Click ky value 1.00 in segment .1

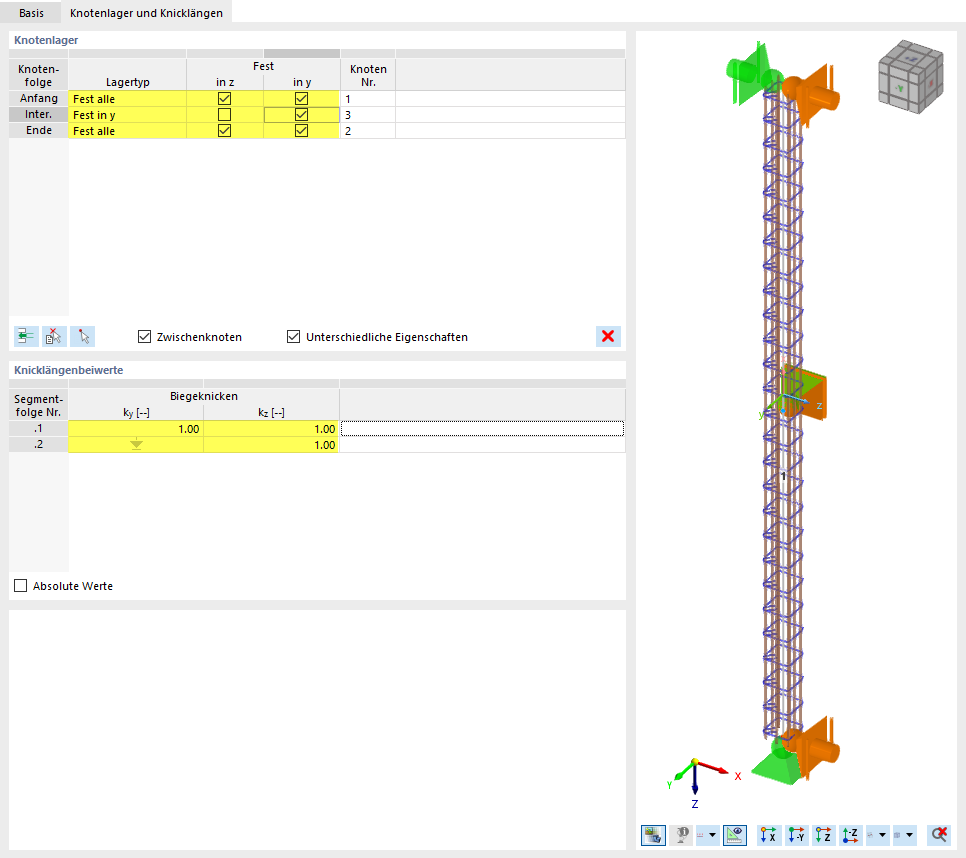[136, 429]
